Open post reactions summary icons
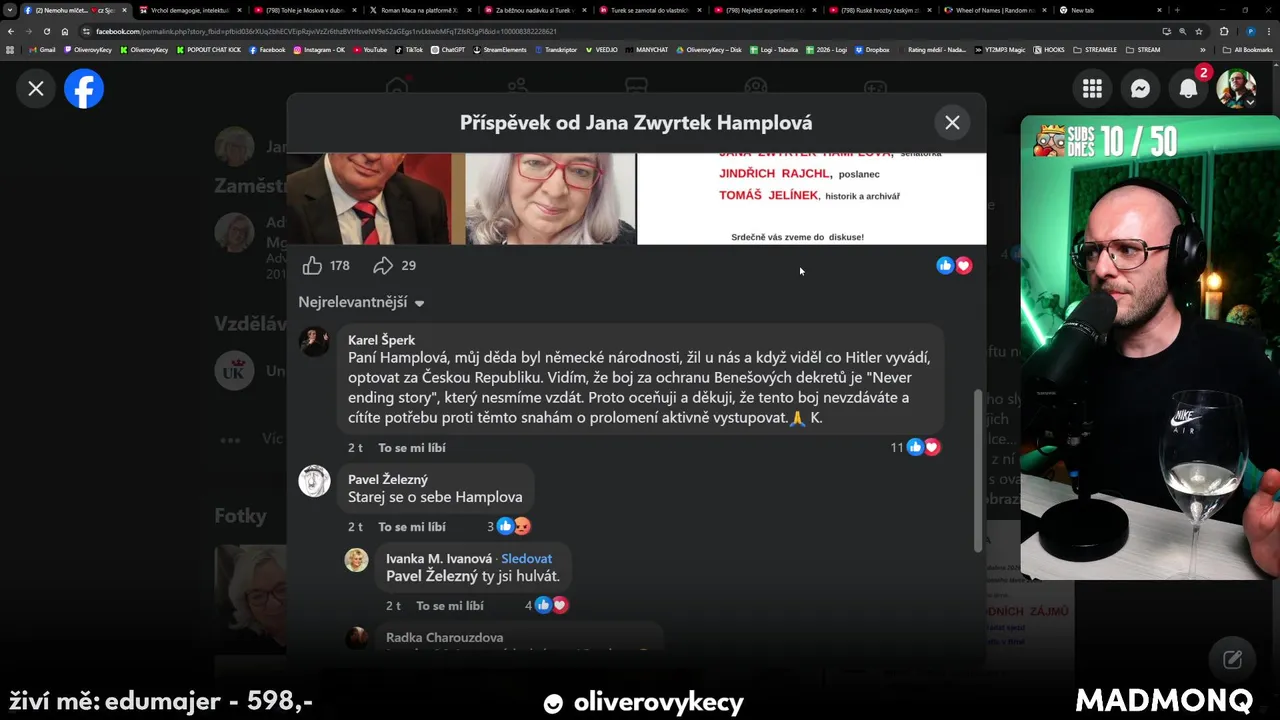 pyautogui.click(x=954, y=265)
